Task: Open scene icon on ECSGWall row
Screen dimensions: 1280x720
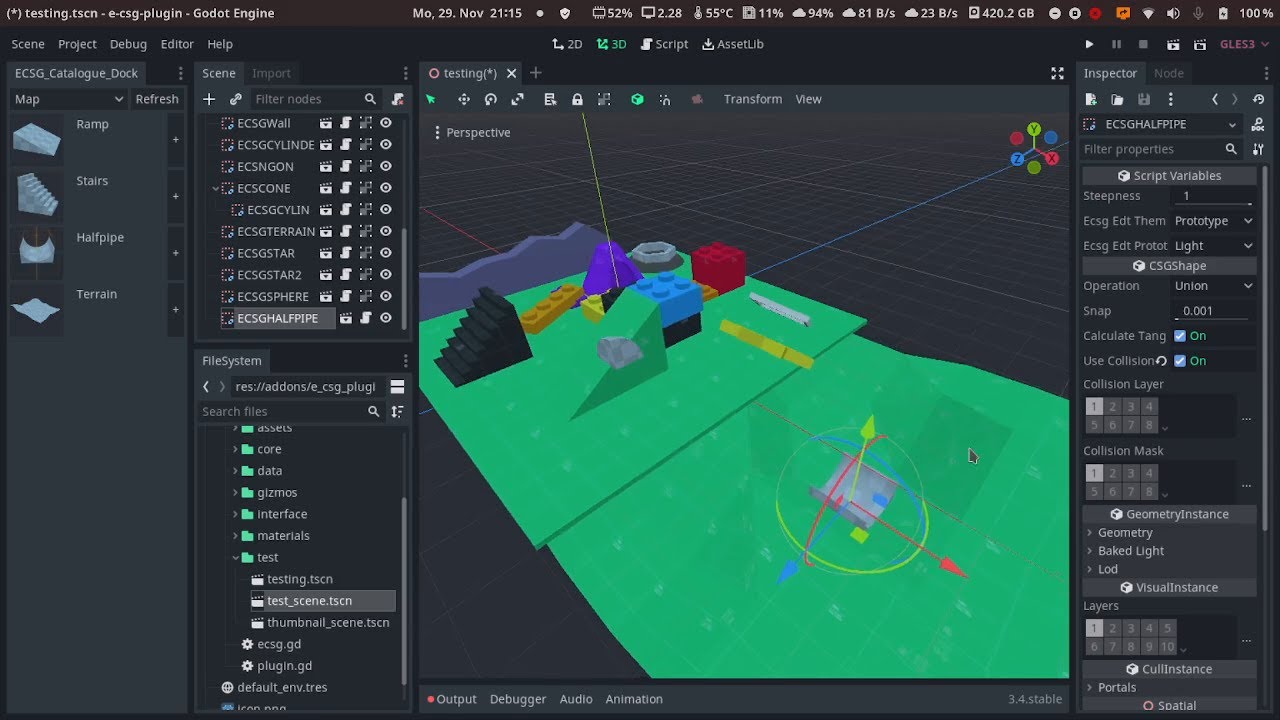Action: 326,123
